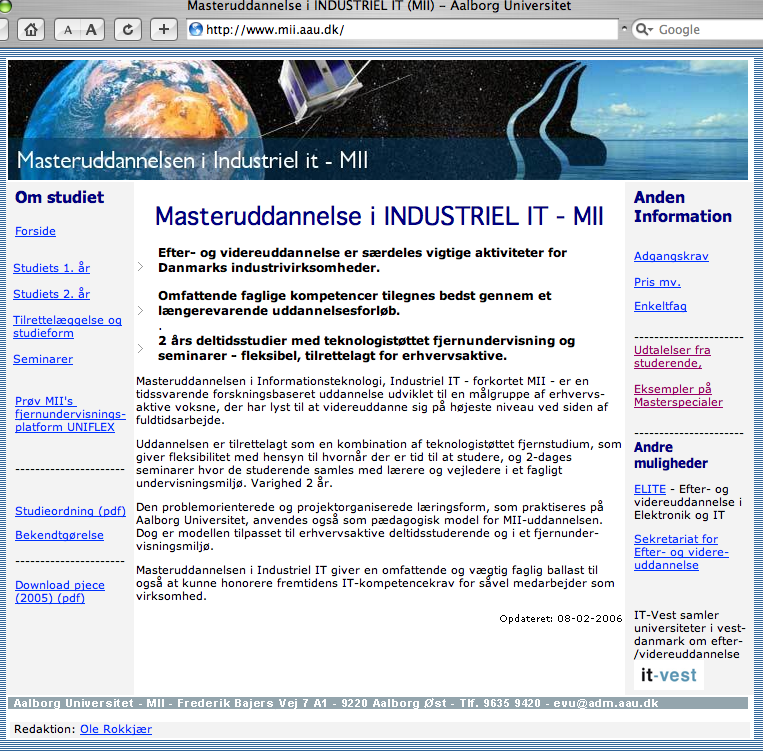Open the Google search magnifier menu
This screenshot has height=752, width=763.
[x=645, y=30]
